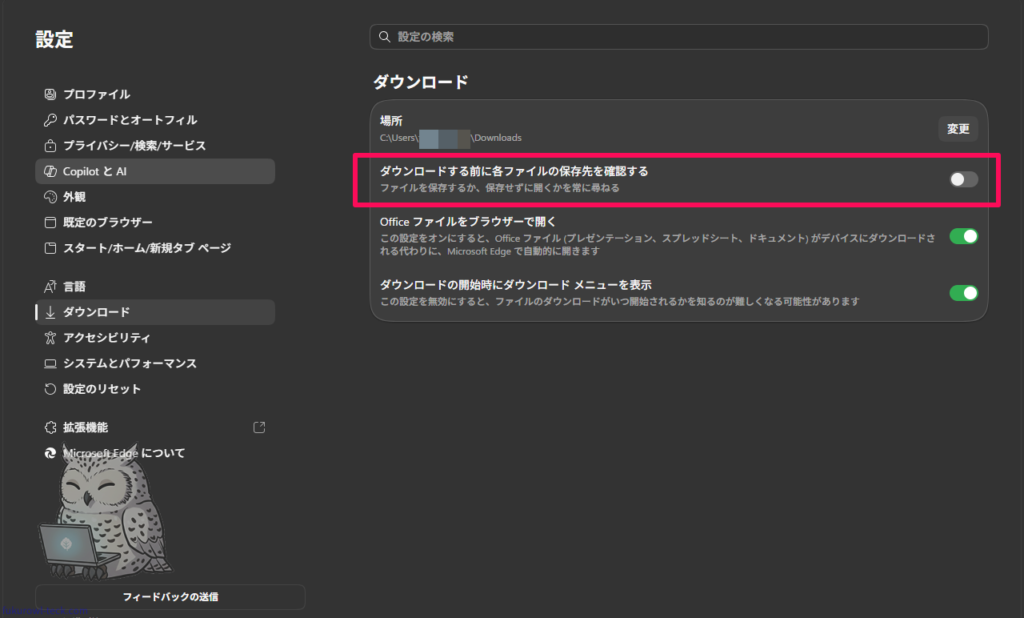
Task: Click the Downloads folder path text
Action: click(x=451, y=138)
